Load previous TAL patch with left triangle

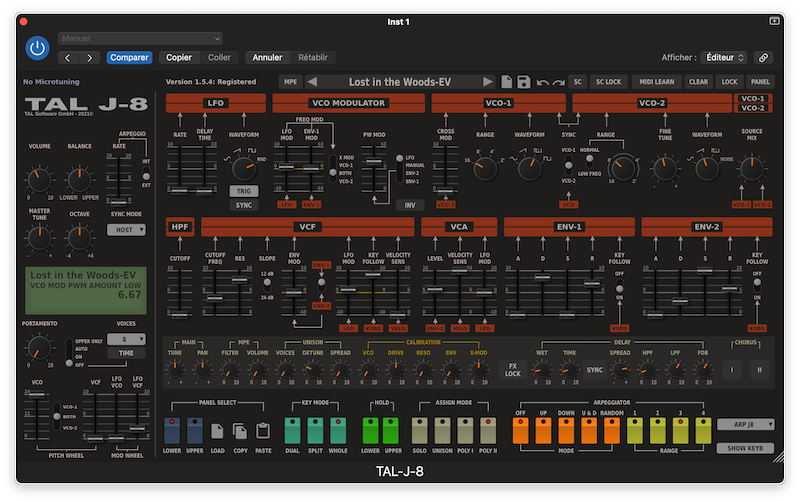[312, 82]
